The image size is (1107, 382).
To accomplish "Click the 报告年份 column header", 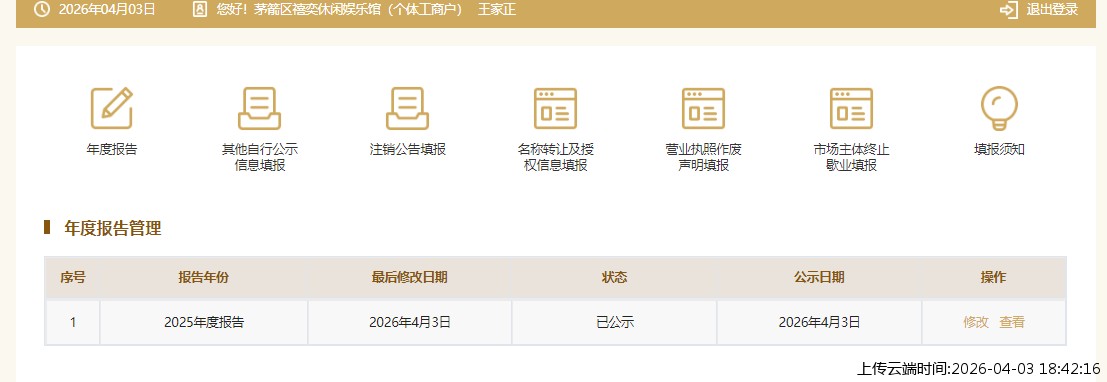I will click(204, 277).
